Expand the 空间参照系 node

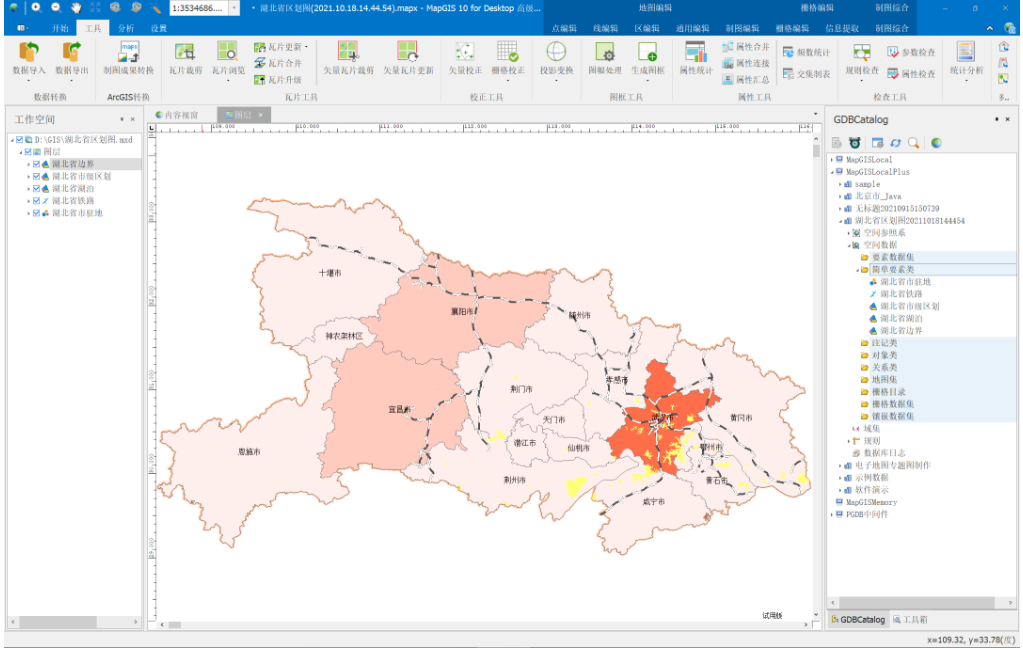[x=848, y=233]
